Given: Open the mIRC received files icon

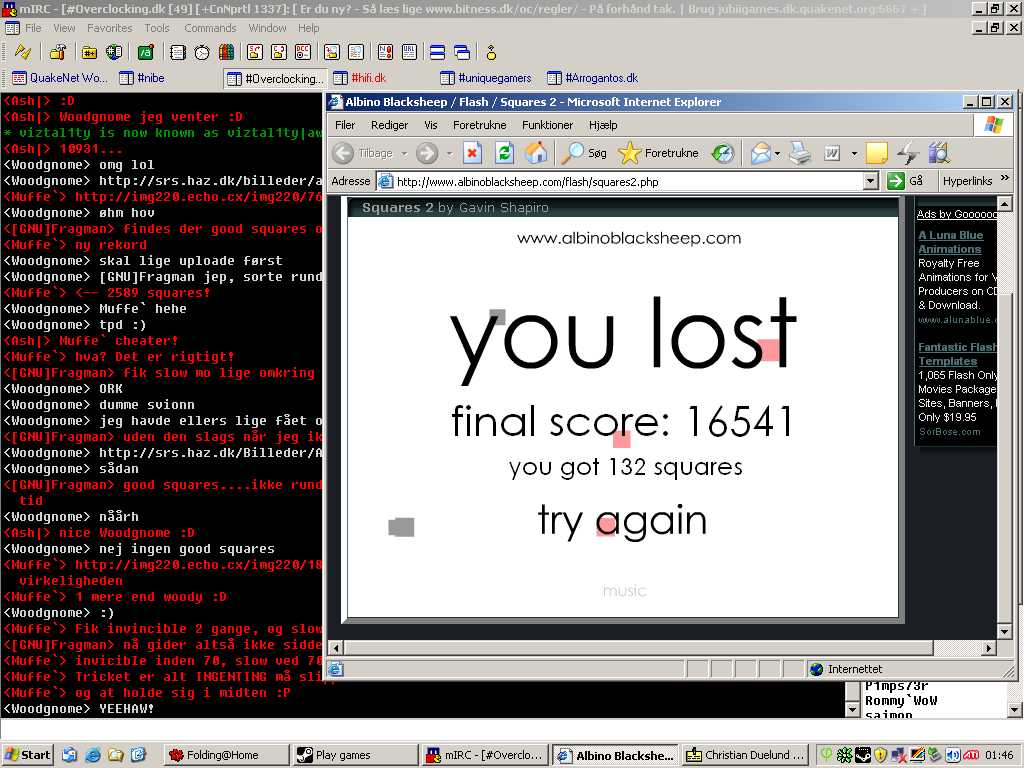Looking at the screenshot, I should [x=332, y=52].
